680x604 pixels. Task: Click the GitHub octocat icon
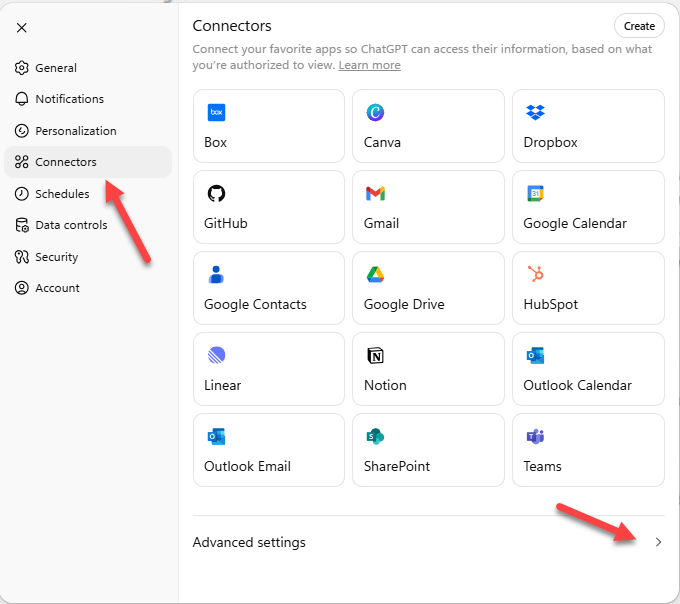click(x=216, y=193)
